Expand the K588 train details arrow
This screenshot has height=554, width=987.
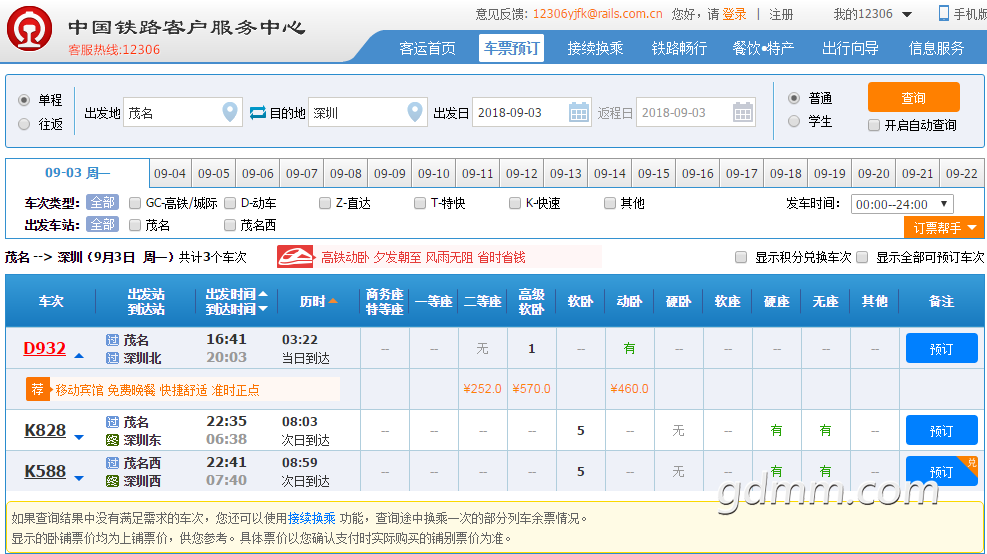tap(79, 478)
